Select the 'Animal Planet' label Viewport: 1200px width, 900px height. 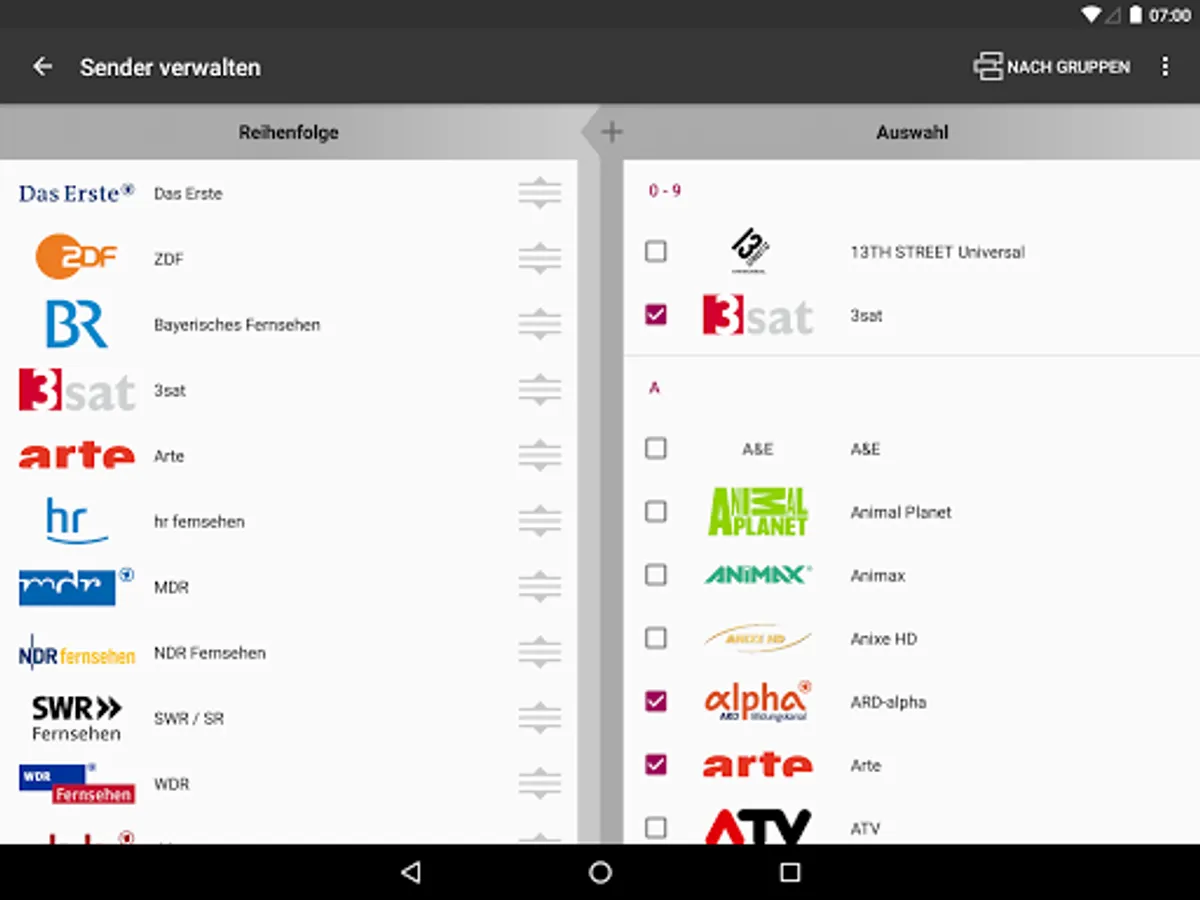pyautogui.click(x=901, y=512)
